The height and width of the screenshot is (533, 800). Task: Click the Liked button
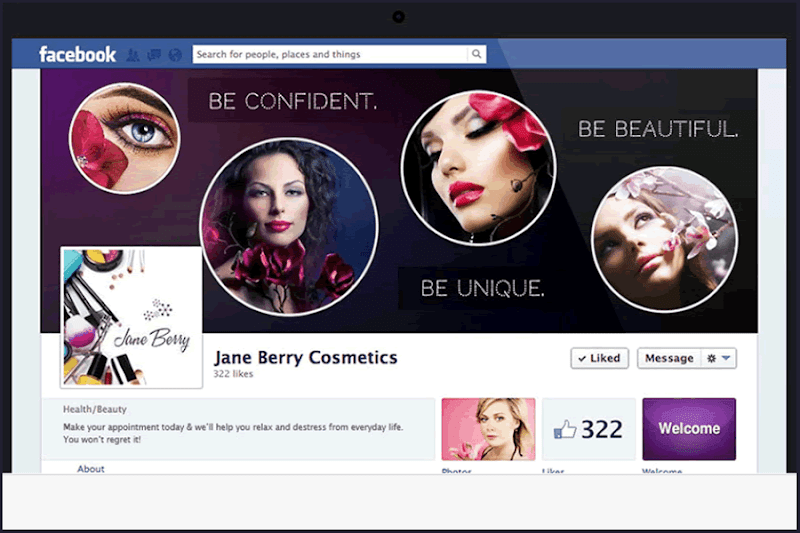tap(599, 358)
